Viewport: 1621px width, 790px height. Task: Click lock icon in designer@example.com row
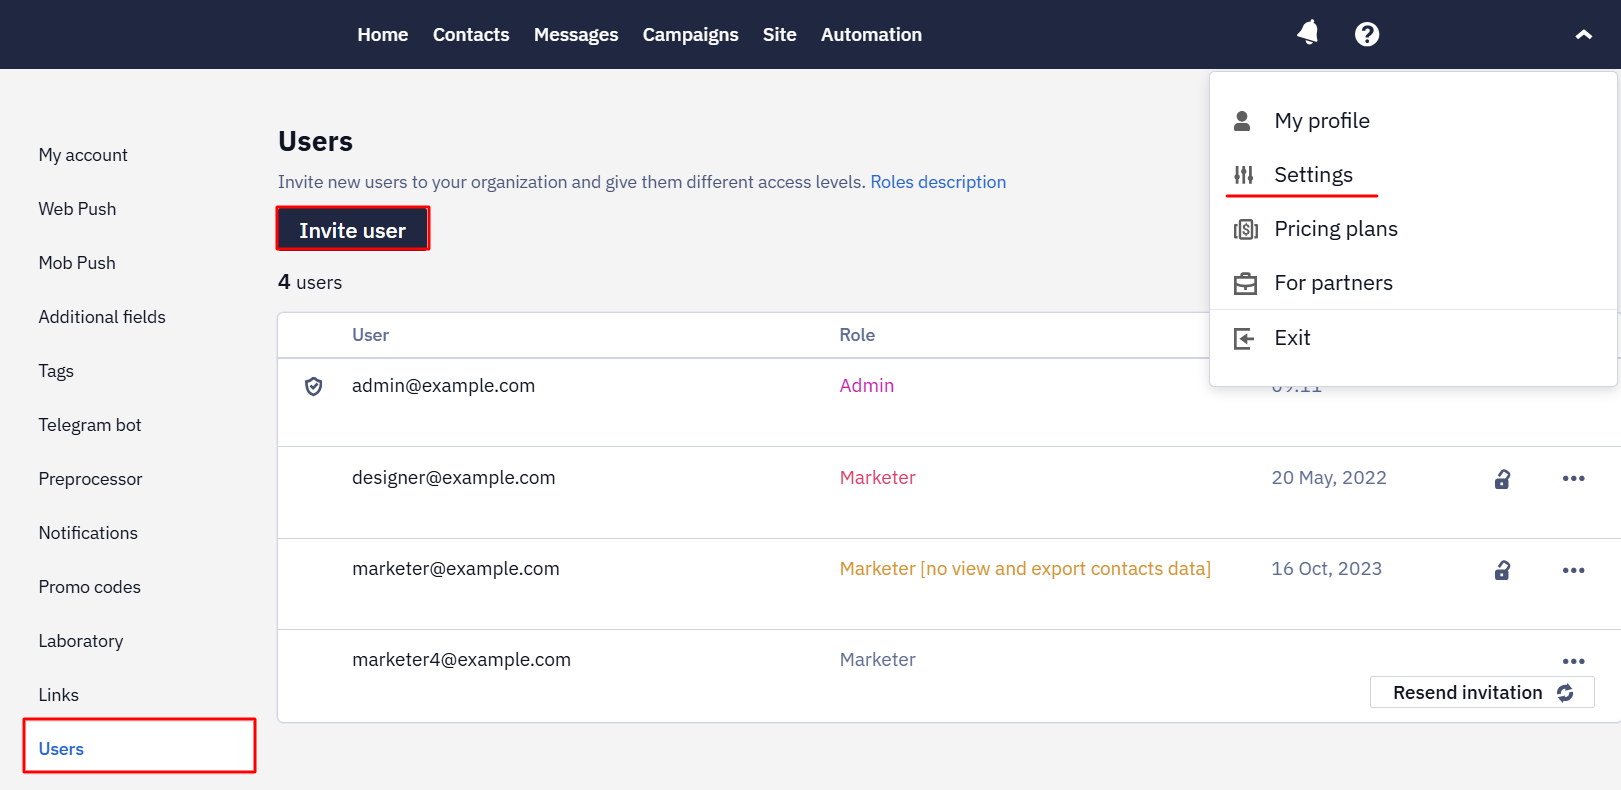coord(1502,479)
